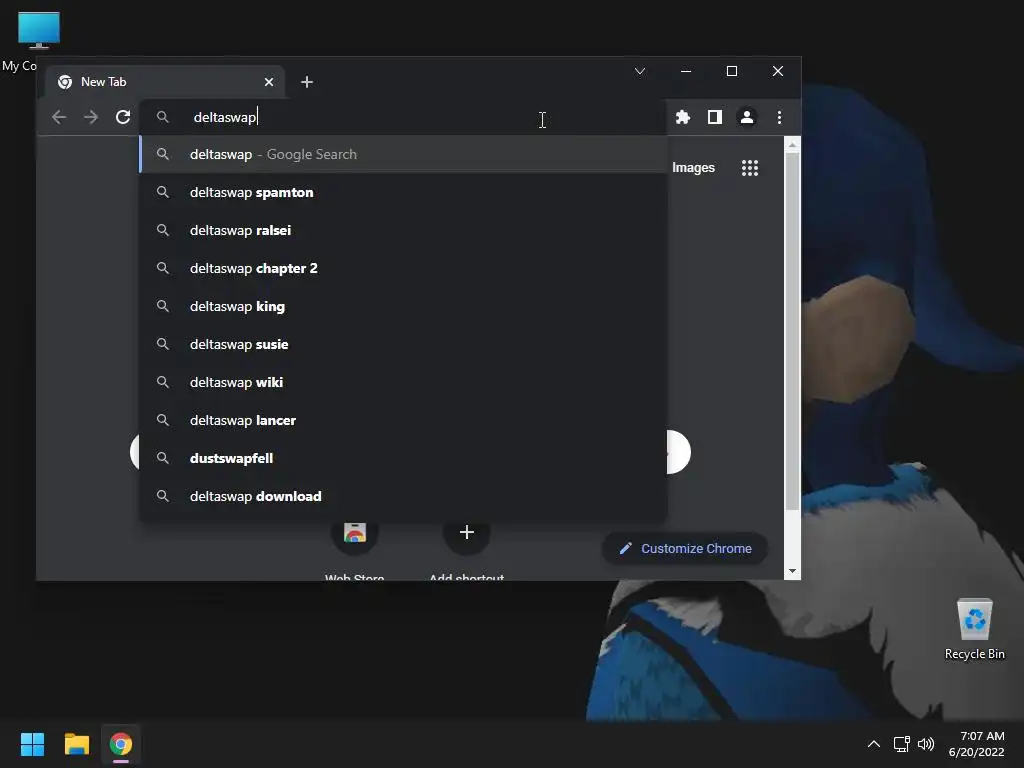Open the profile avatar icon
Viewport: 1024px width, 768px height.
(746, 117)
